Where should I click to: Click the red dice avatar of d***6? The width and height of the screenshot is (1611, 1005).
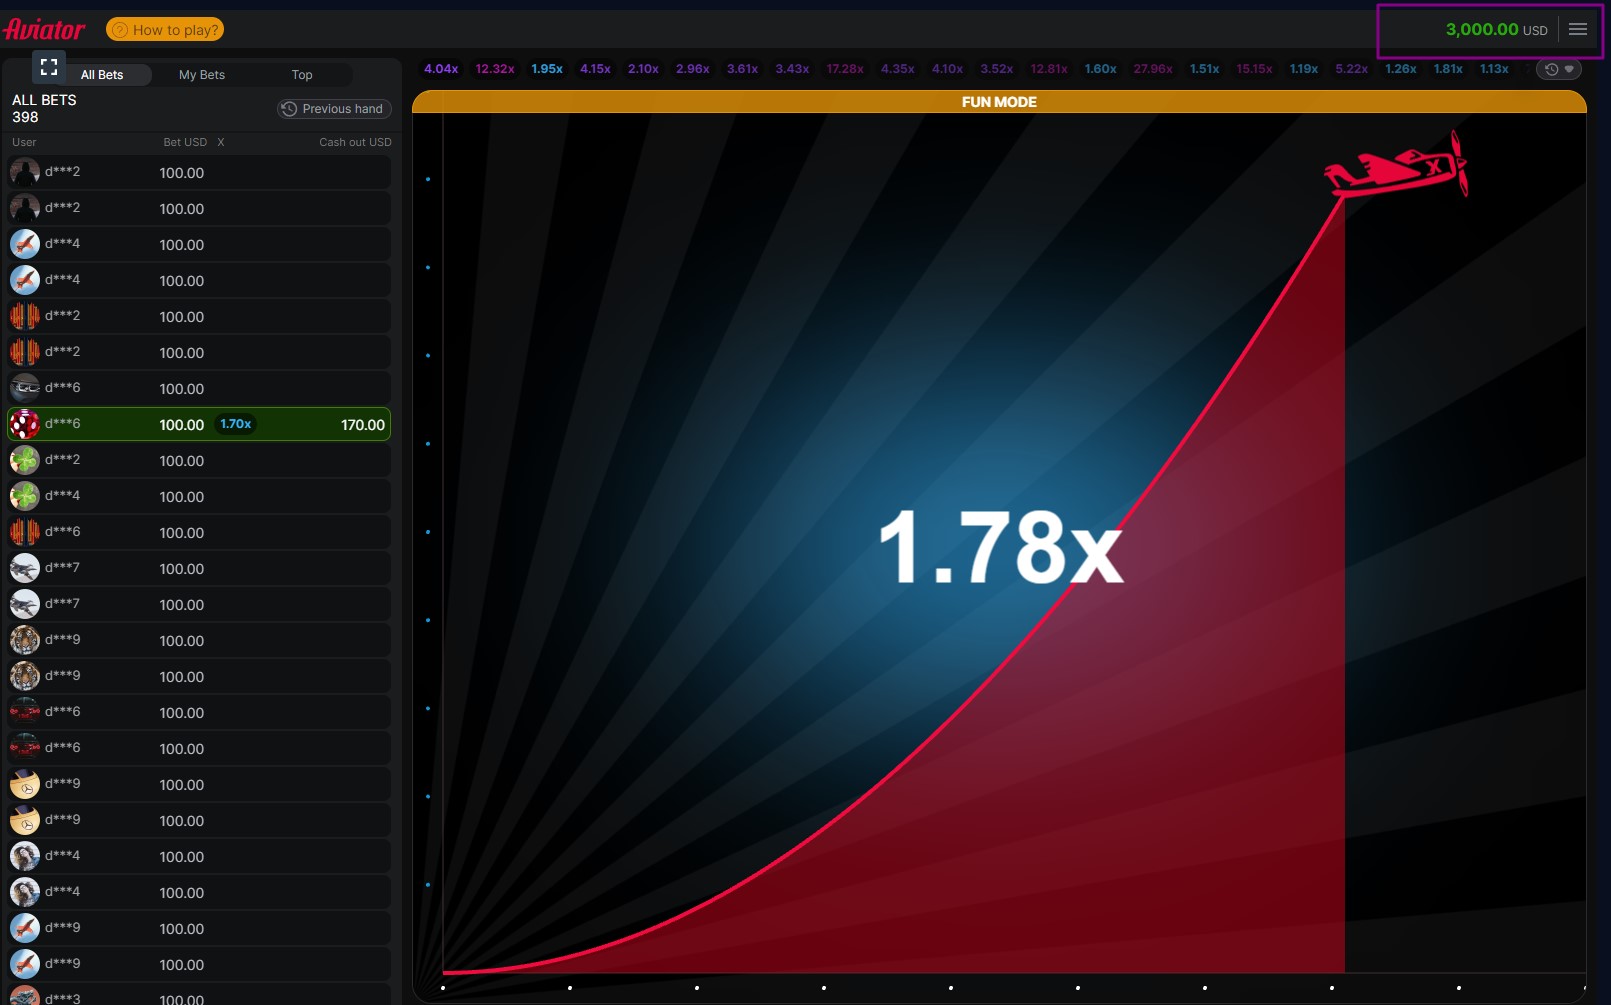click(25, 424)
